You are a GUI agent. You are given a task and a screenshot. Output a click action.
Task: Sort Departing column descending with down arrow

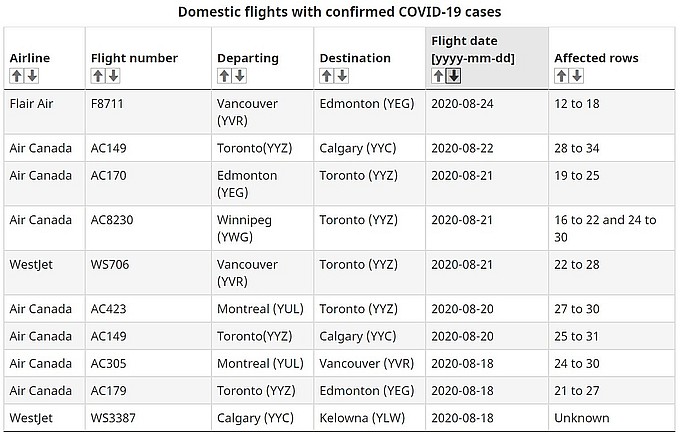239,76
